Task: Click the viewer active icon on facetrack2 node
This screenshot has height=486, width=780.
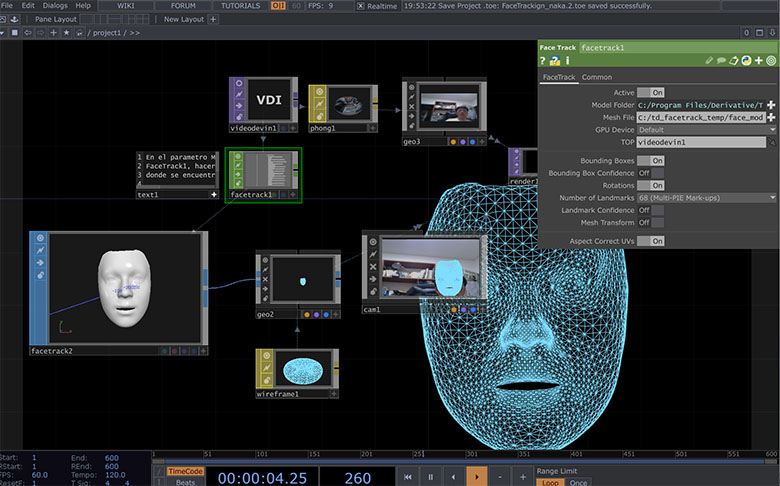Action: point(40,238)
